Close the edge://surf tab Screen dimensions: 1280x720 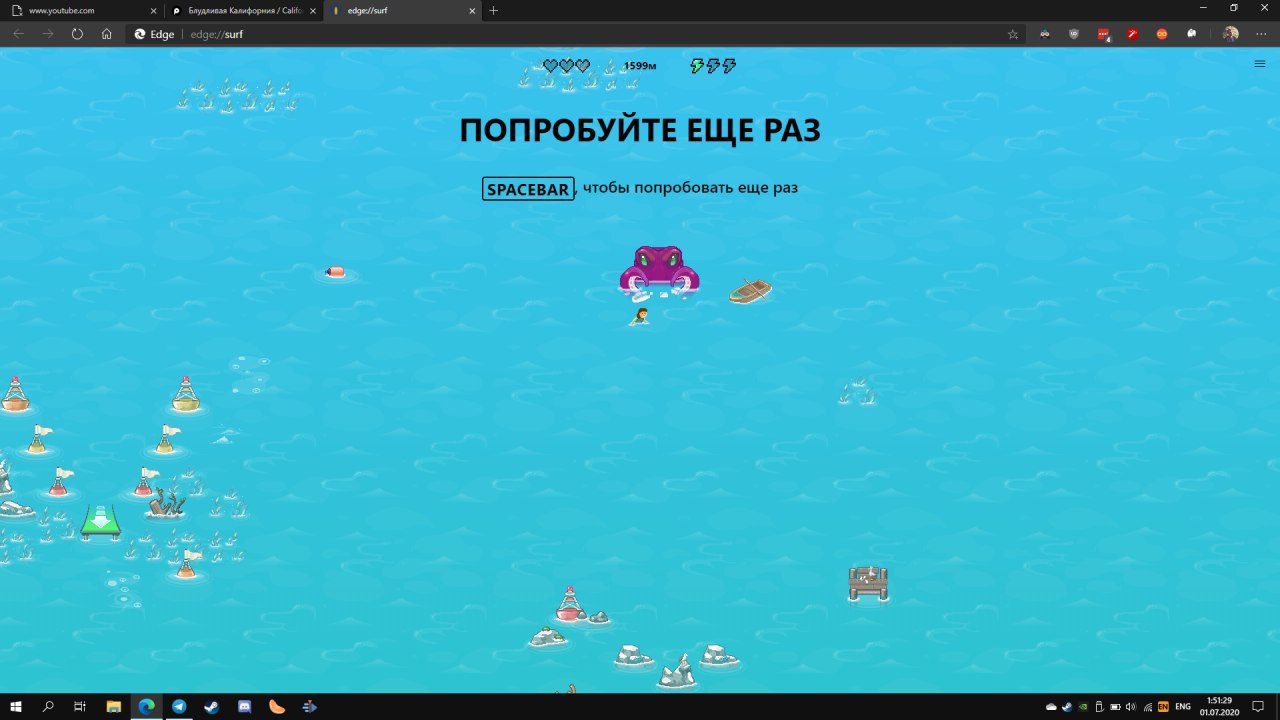[472, 10]
